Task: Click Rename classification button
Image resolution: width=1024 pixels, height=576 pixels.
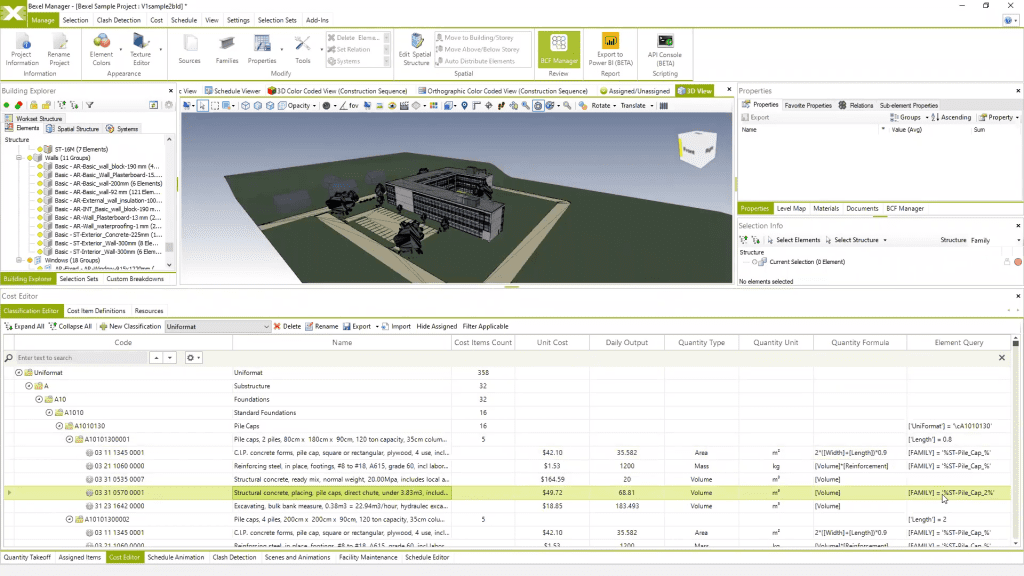Action: pyautogui.click(x=321, y=327)
